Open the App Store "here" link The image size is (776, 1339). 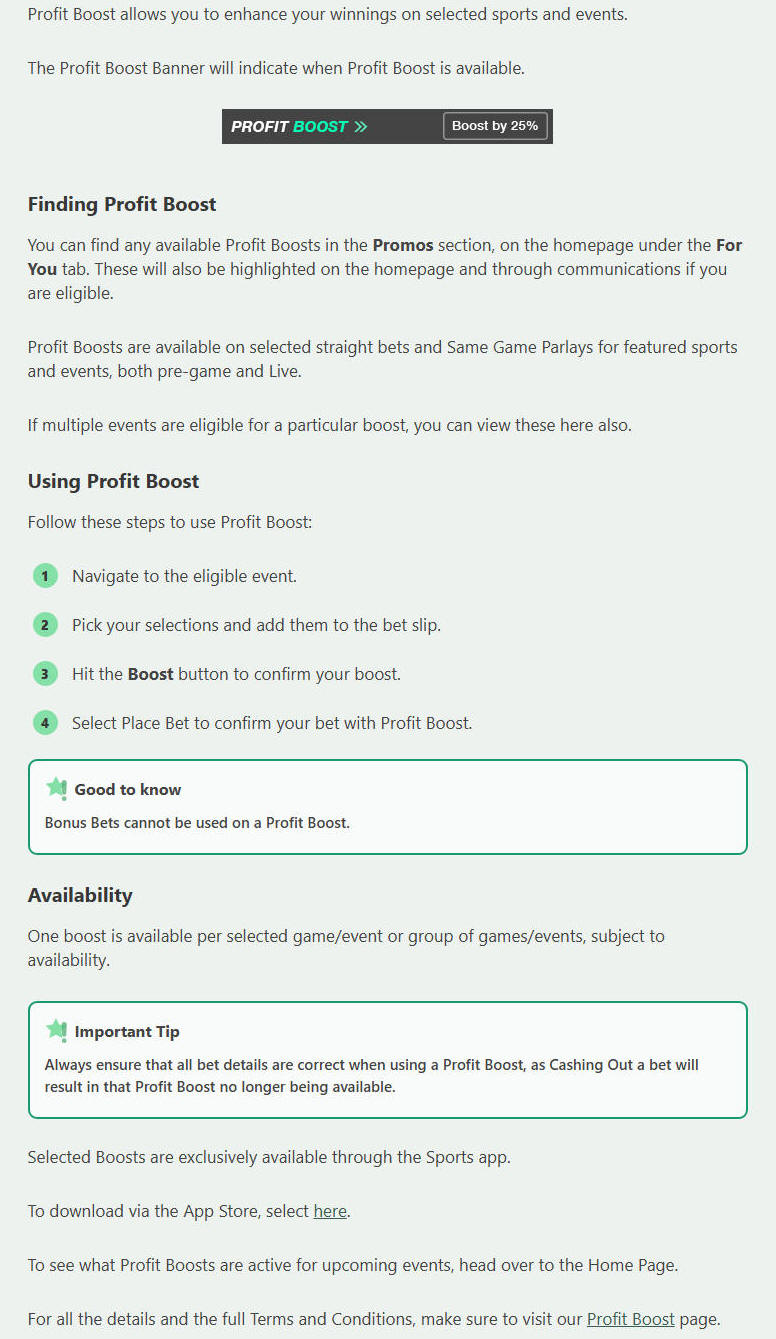click(330, 1211)
